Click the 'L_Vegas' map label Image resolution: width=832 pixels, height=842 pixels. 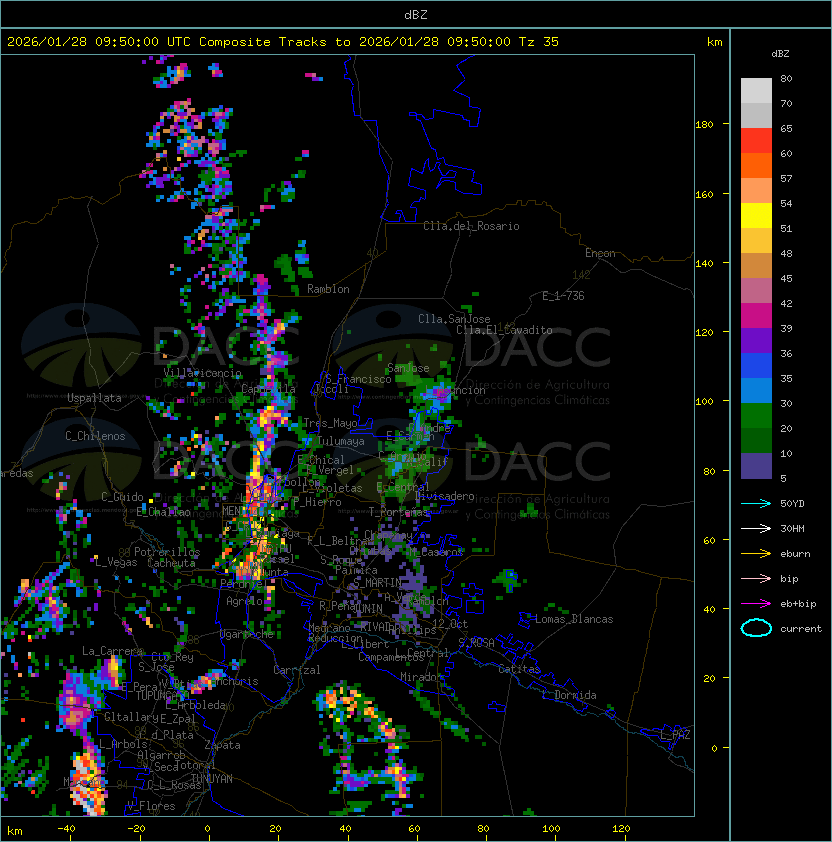click(x=116, y=562)
